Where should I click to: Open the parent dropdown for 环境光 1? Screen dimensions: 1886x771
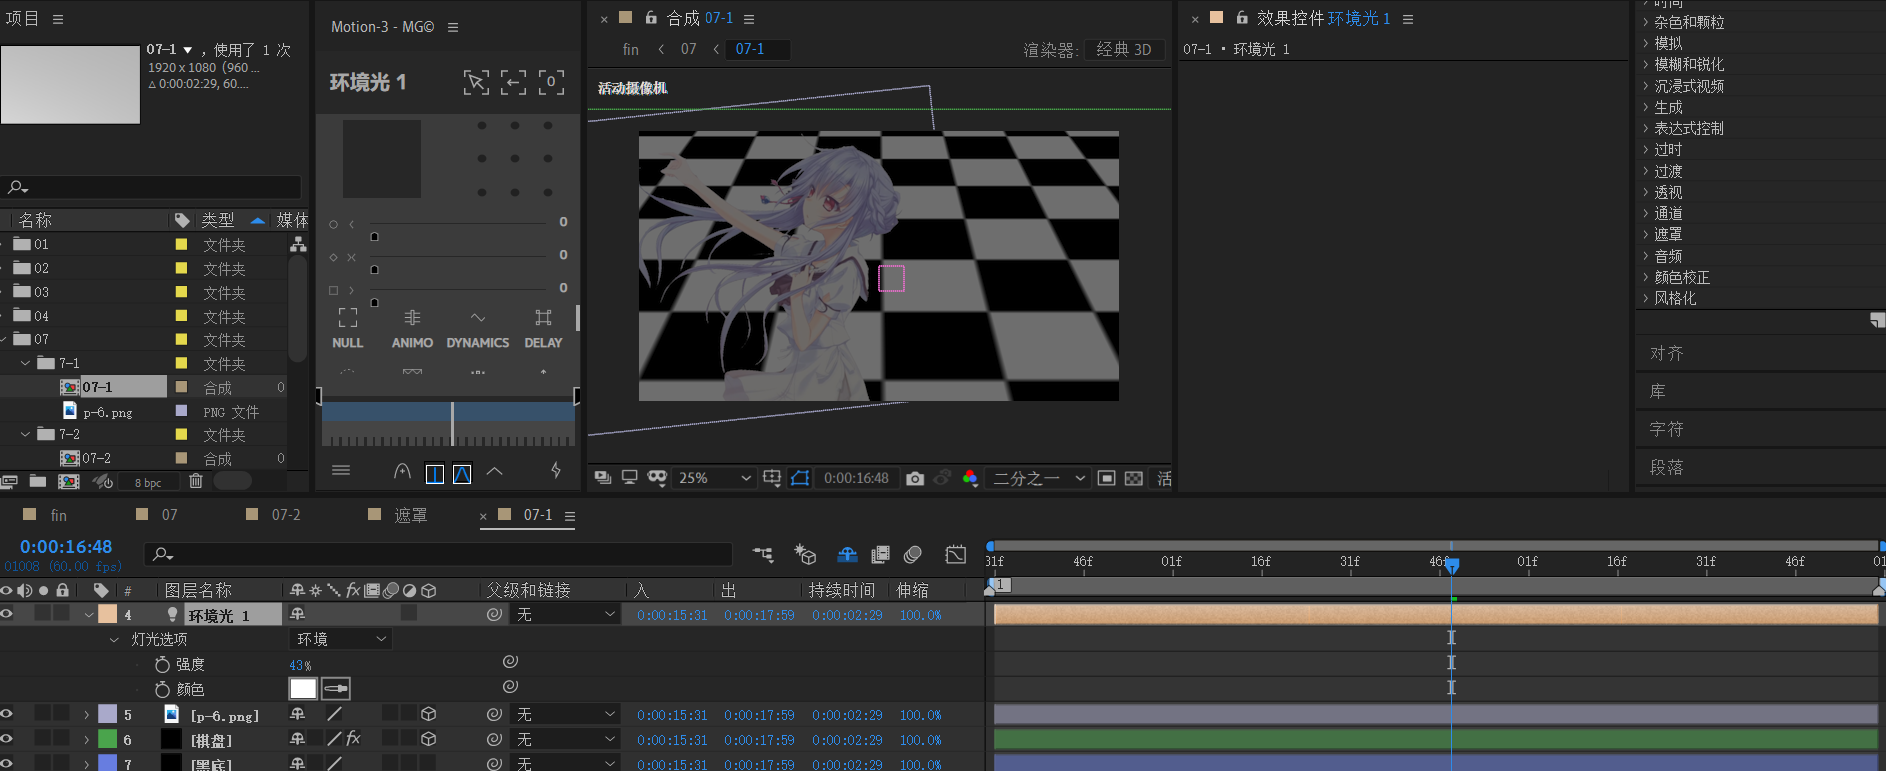coord(565,614)
